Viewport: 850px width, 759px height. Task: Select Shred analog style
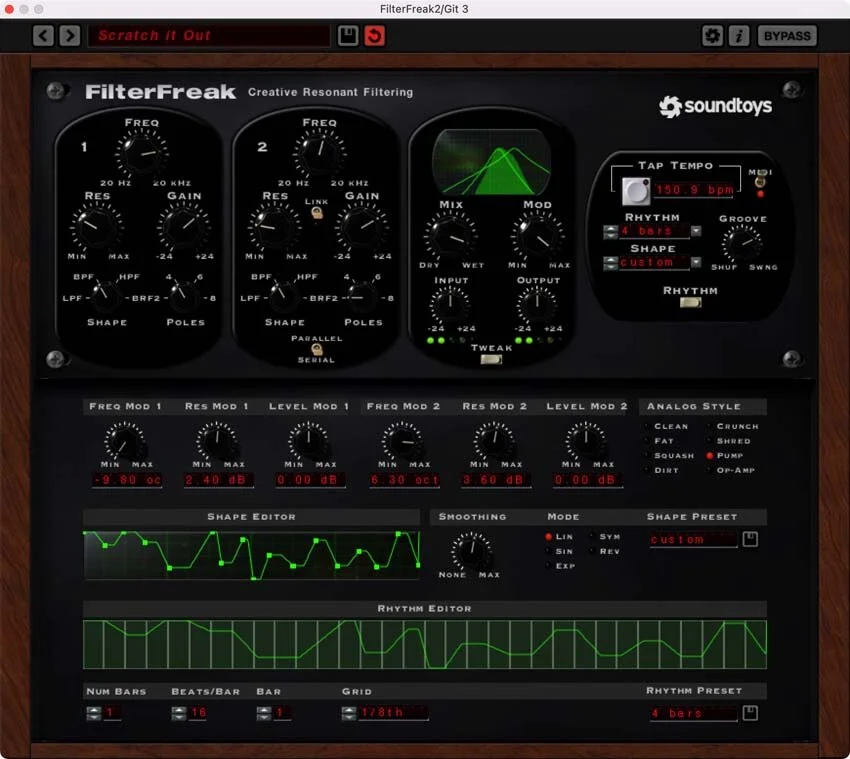[729, 441]
